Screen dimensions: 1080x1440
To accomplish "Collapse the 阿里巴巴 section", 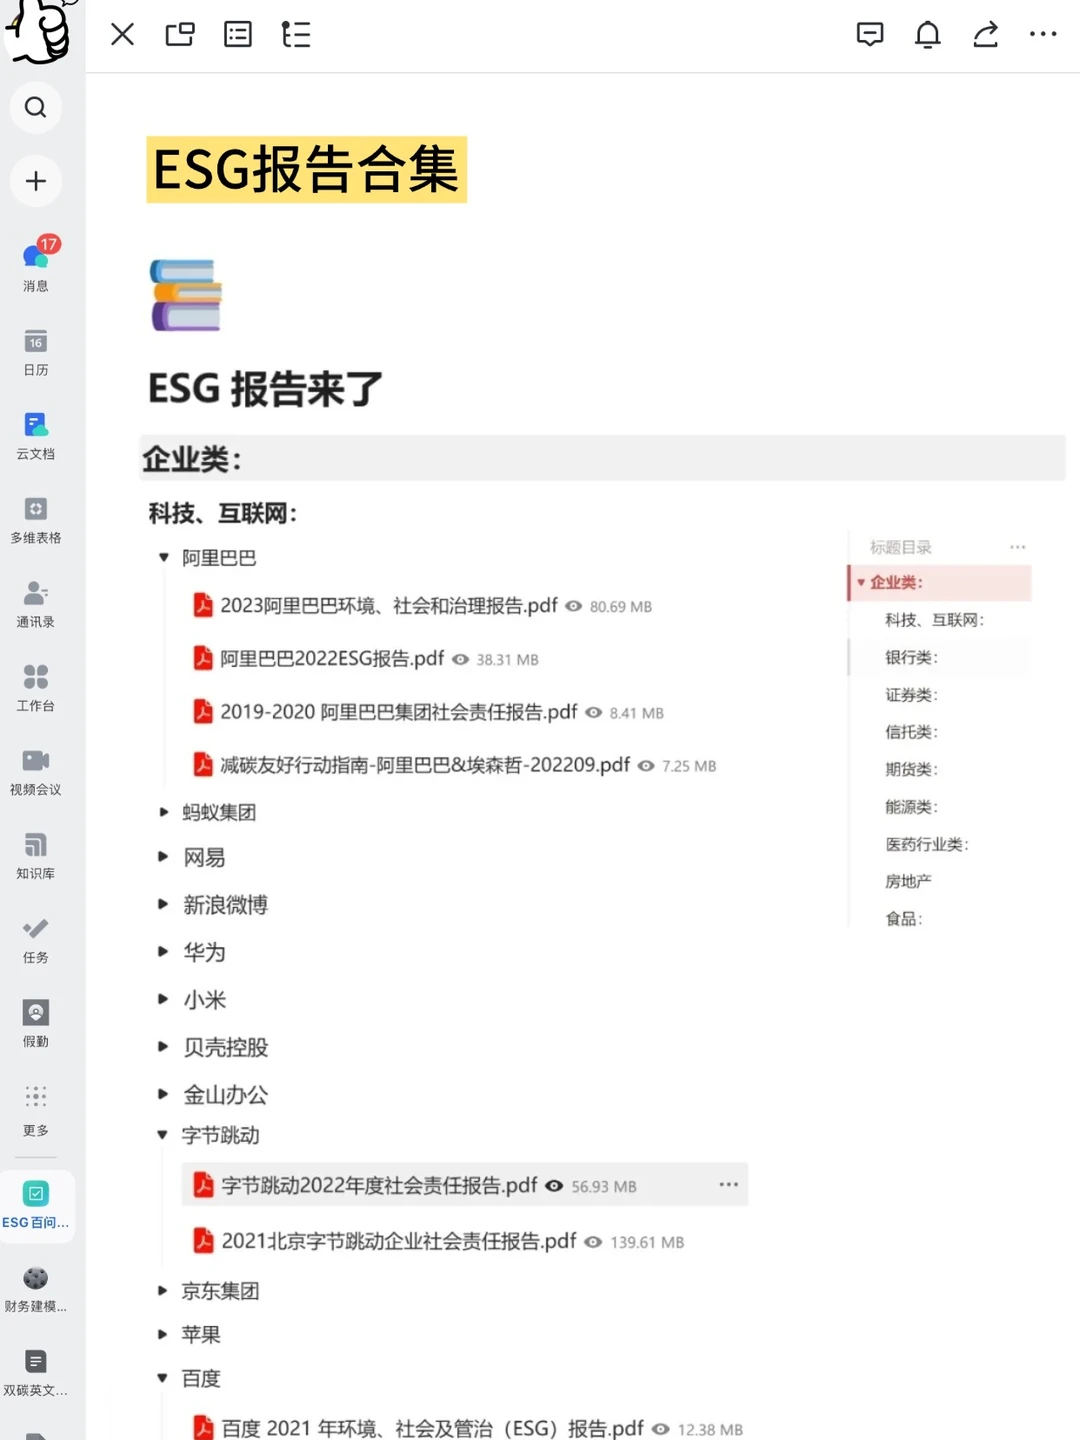I will 163,558.
